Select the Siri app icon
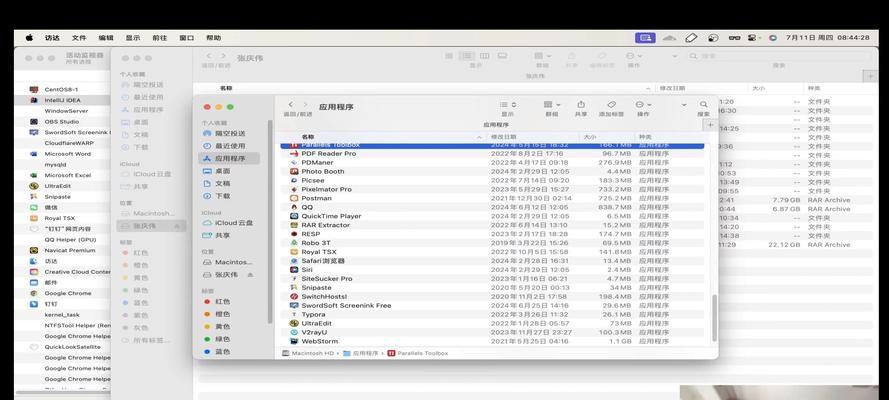This screenshot has width=889, height=400. tap(294, 270)
